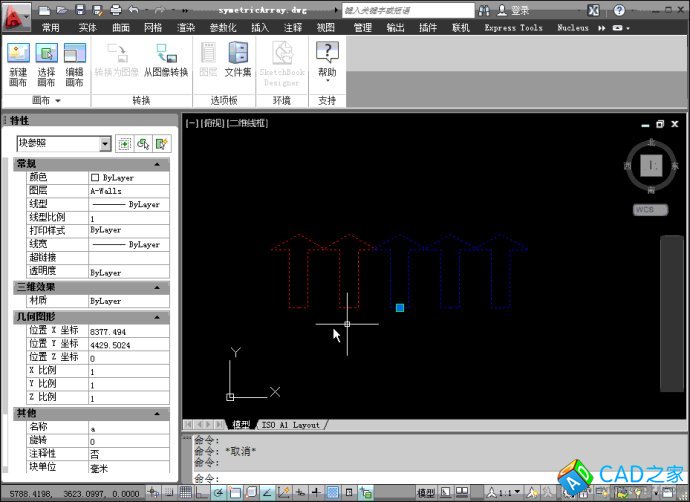Screen dimensions: 690x502
Task: Click the 编辑画布 (Edit Canvas) icon
Action: click(x=74, y=53)
